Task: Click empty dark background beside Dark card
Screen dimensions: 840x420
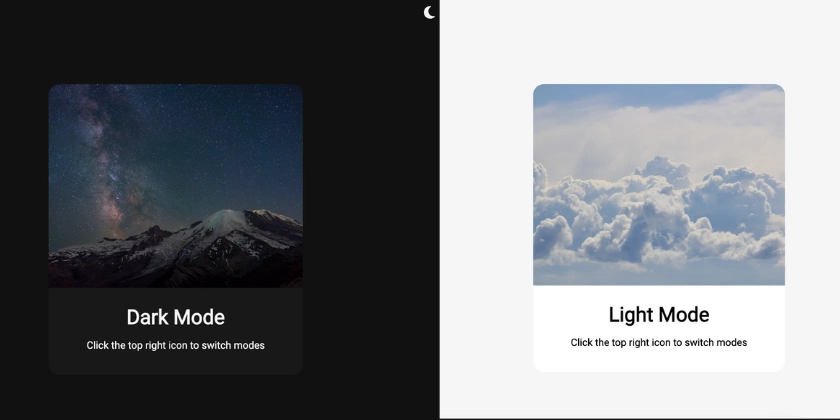Action: click(x=370, y=225)
